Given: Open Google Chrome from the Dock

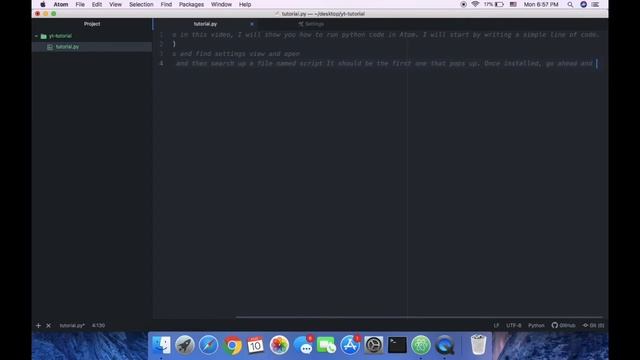Looking at the screenshot, I should 232,345.
